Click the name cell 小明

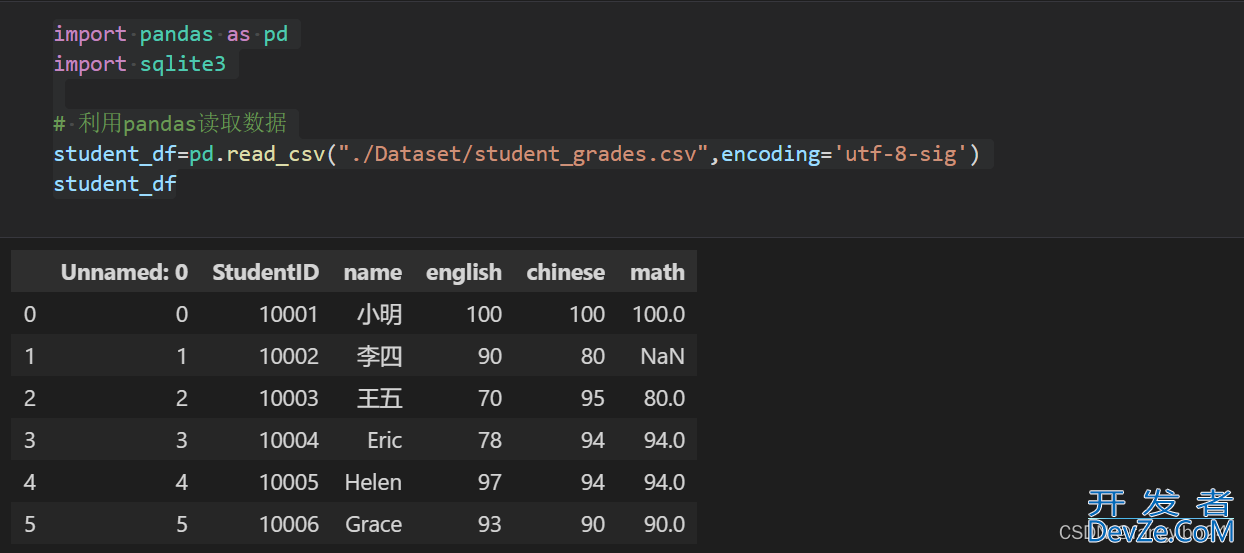[x=380, y=314]
